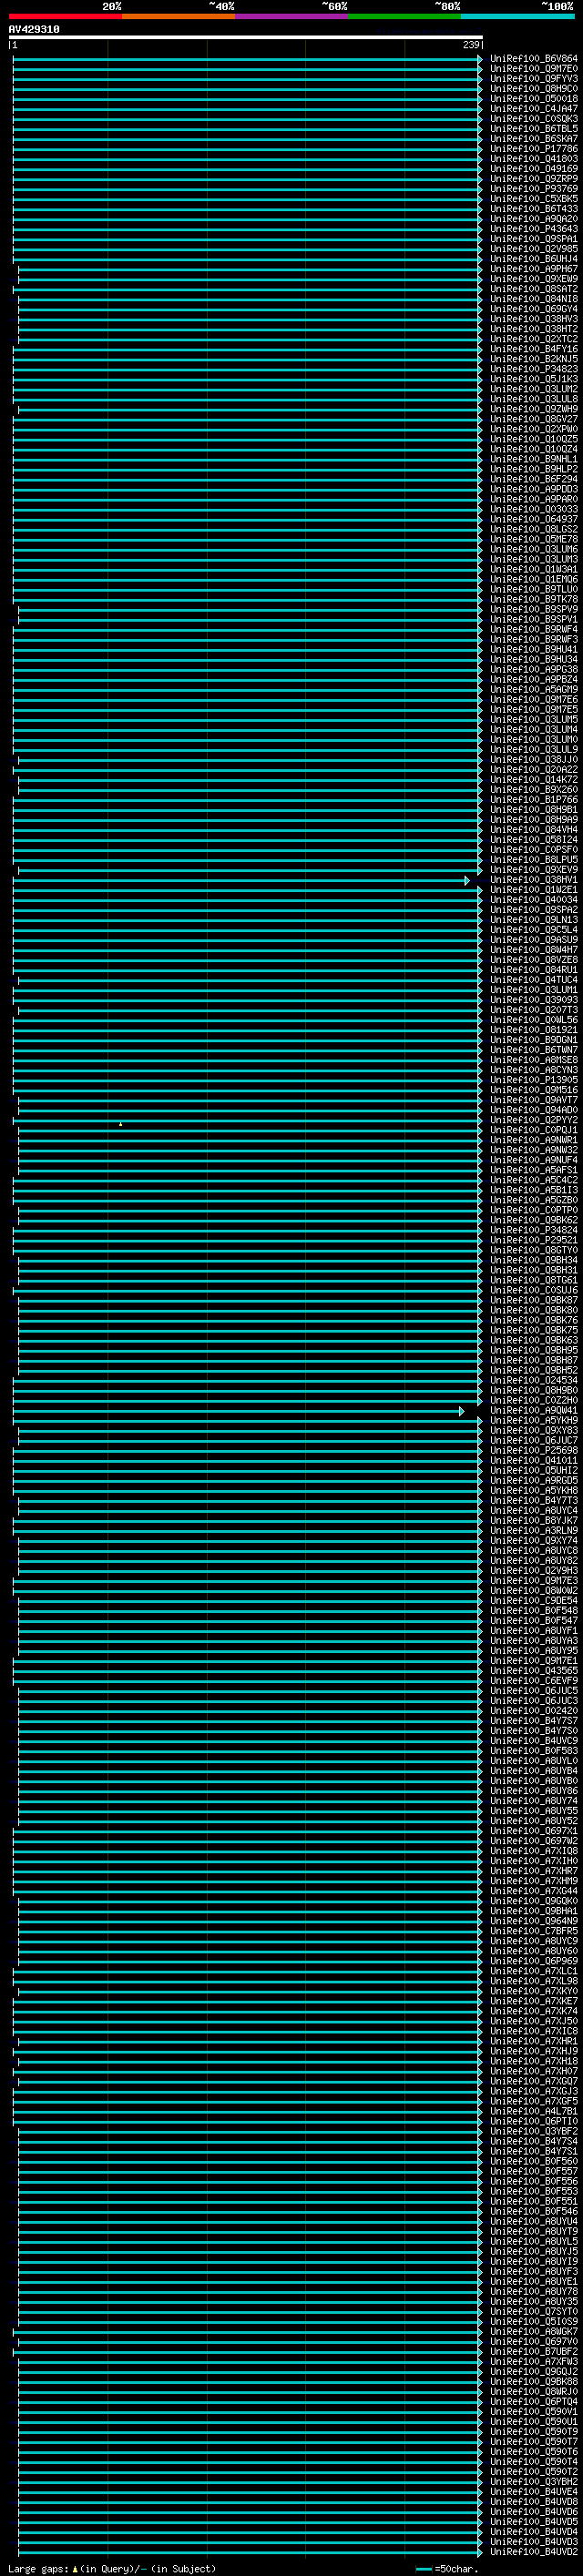Screen dimensions: 583x2576
Task: Click the red 20% identity legend segment
Action: coord(65,16)
